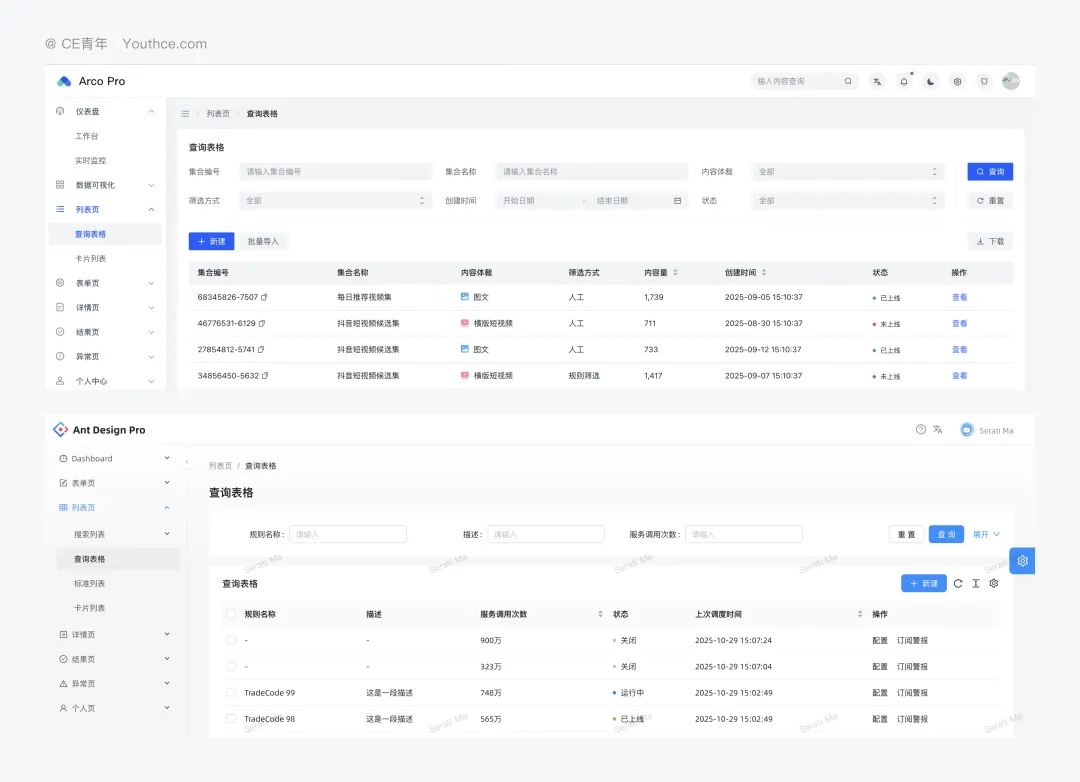Open the blue floating settings gear panel
1080x782 pixels.
point(1022,561)
